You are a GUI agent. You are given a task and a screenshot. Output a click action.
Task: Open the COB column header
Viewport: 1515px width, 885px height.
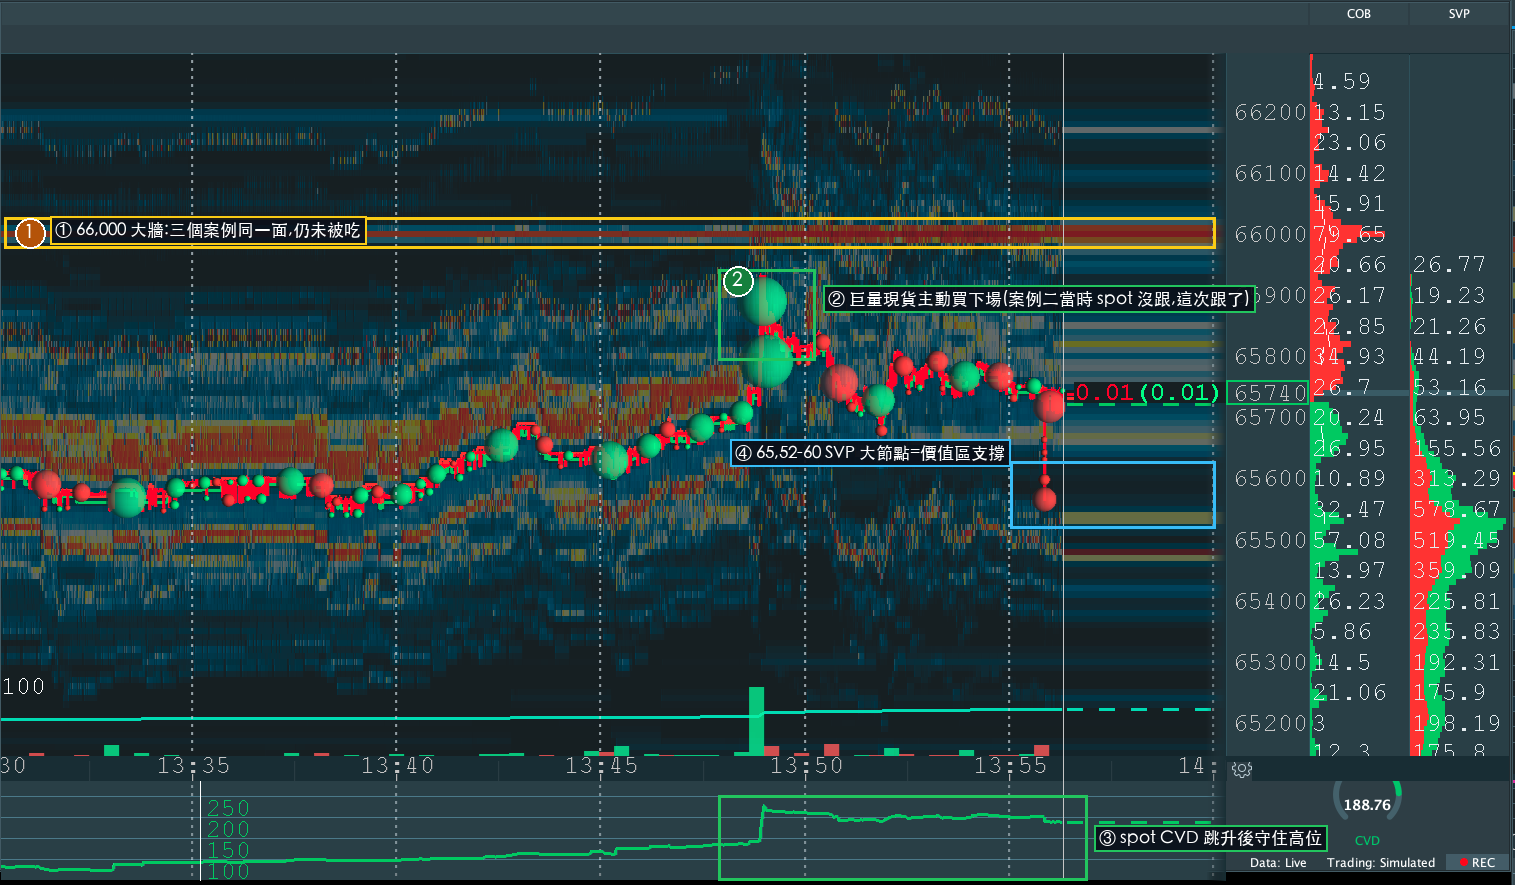(x=1358, y=14)
